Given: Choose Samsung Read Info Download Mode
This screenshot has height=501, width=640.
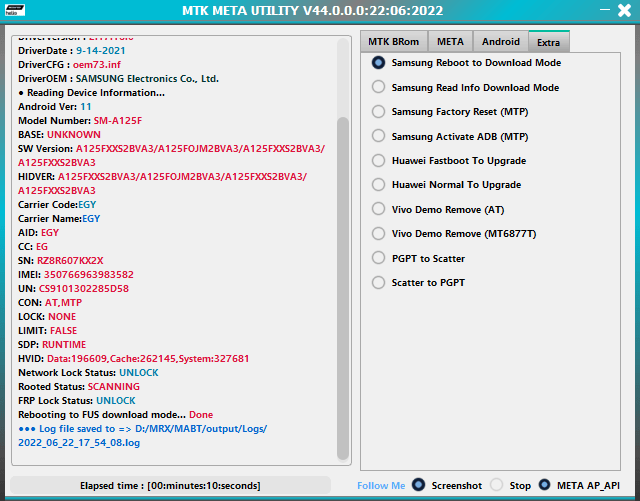Looking at the screenshot, I should click(465, 87).
